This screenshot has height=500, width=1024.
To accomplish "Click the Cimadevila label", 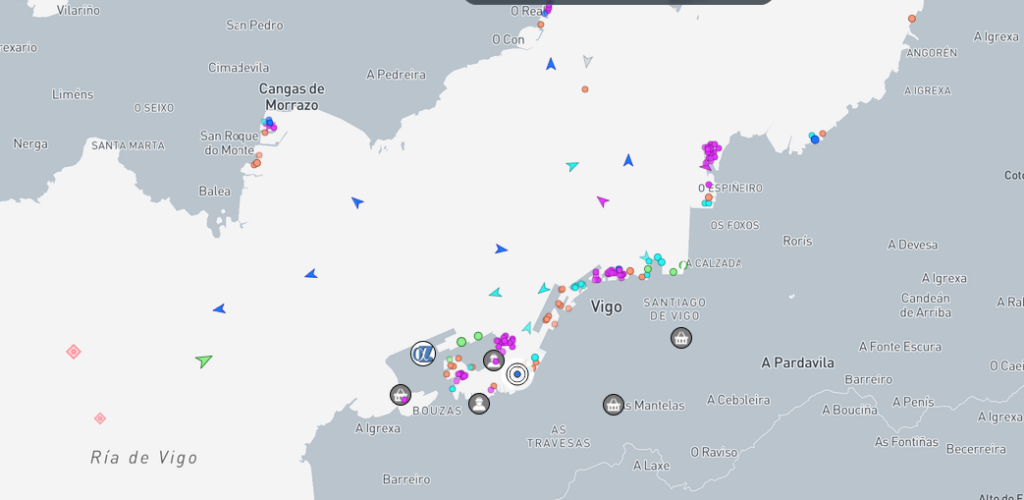I will (x=238, y=67).
